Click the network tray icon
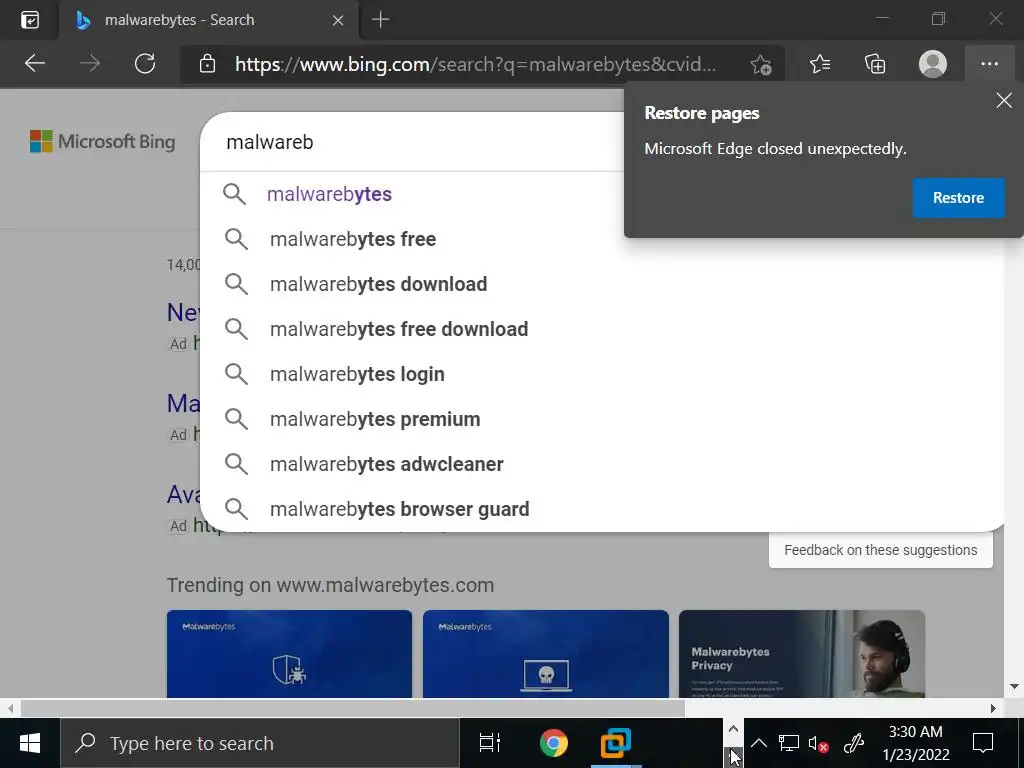 (x=789, y=743)
